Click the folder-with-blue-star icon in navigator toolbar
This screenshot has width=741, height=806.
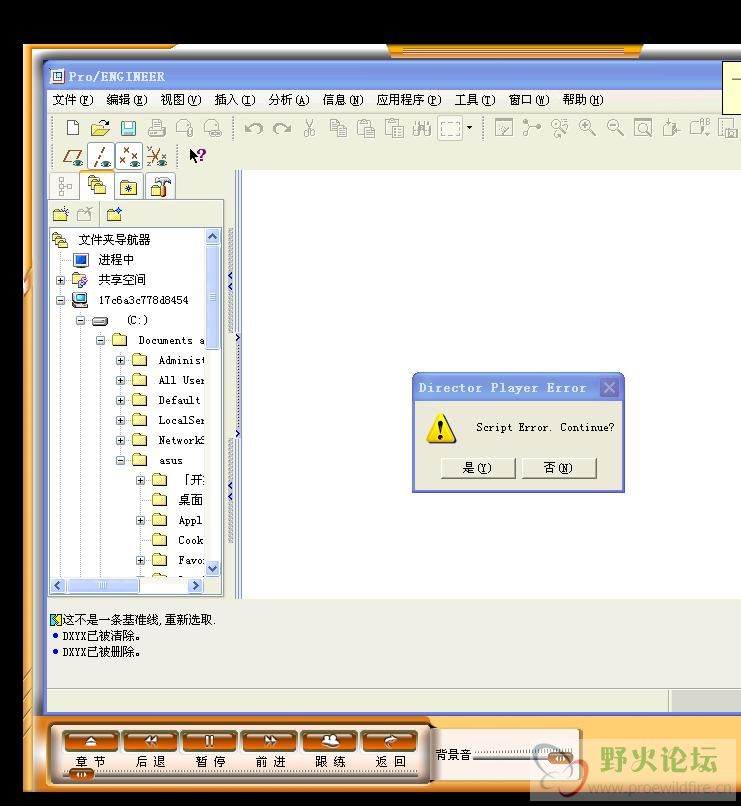click(114, 214)
